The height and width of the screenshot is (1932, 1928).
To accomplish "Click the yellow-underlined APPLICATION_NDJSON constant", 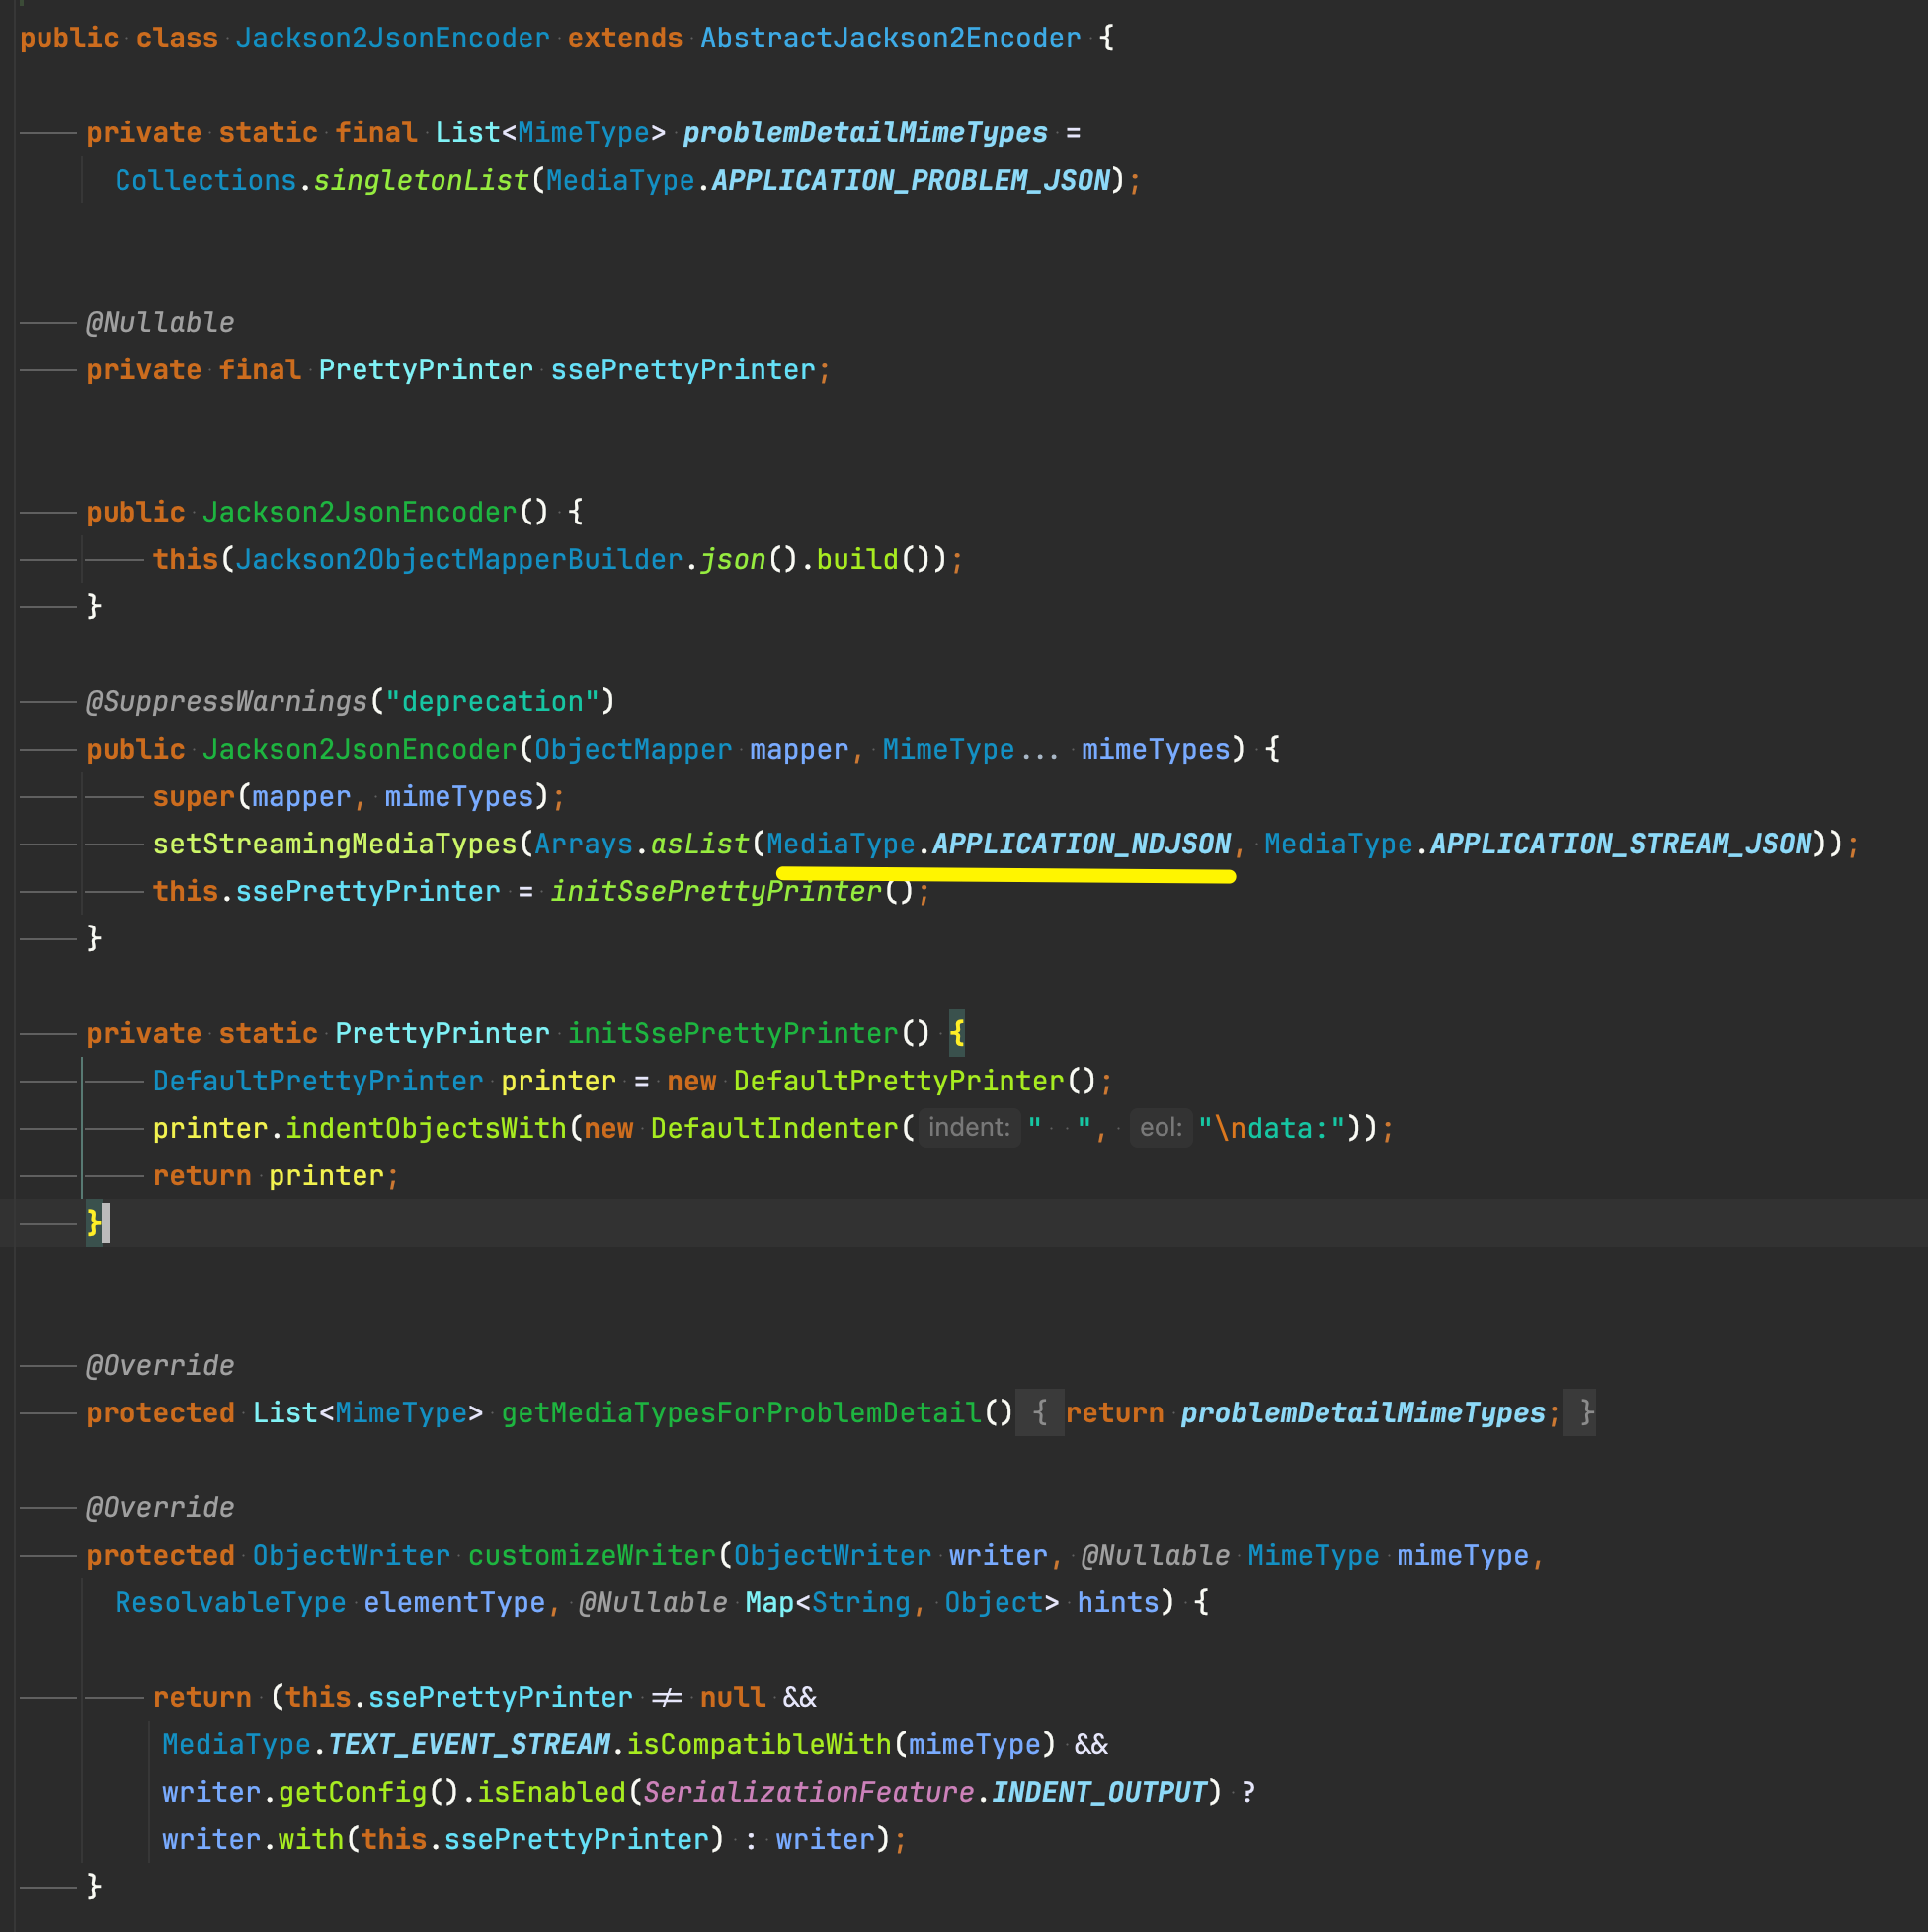I will click(1081, 844).
